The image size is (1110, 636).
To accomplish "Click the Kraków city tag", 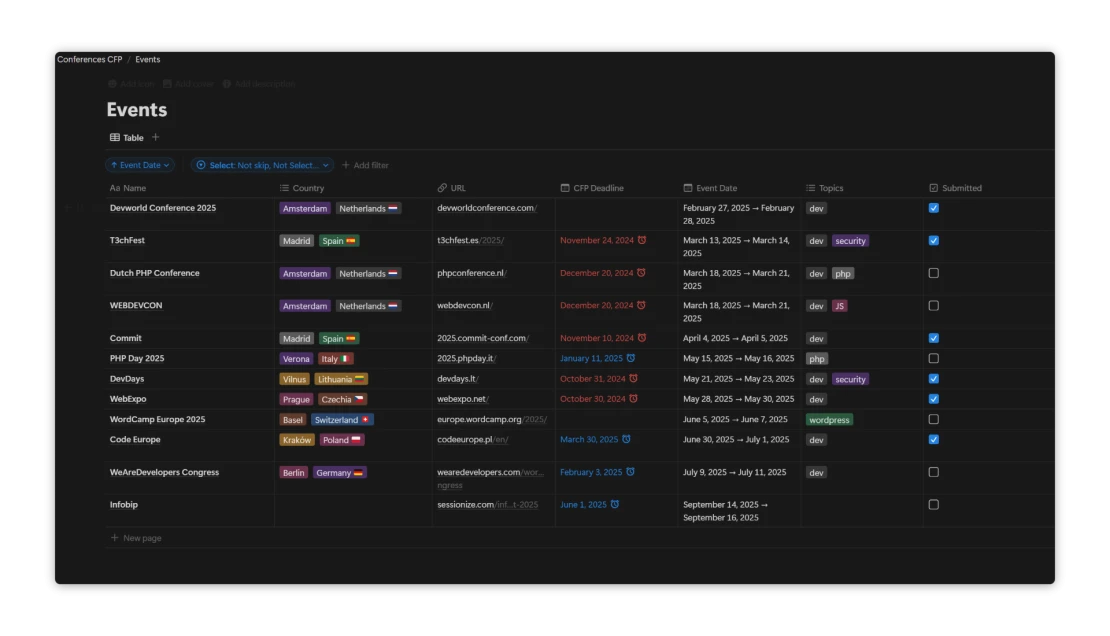I will pyautogui.click(x=297, y=440).
